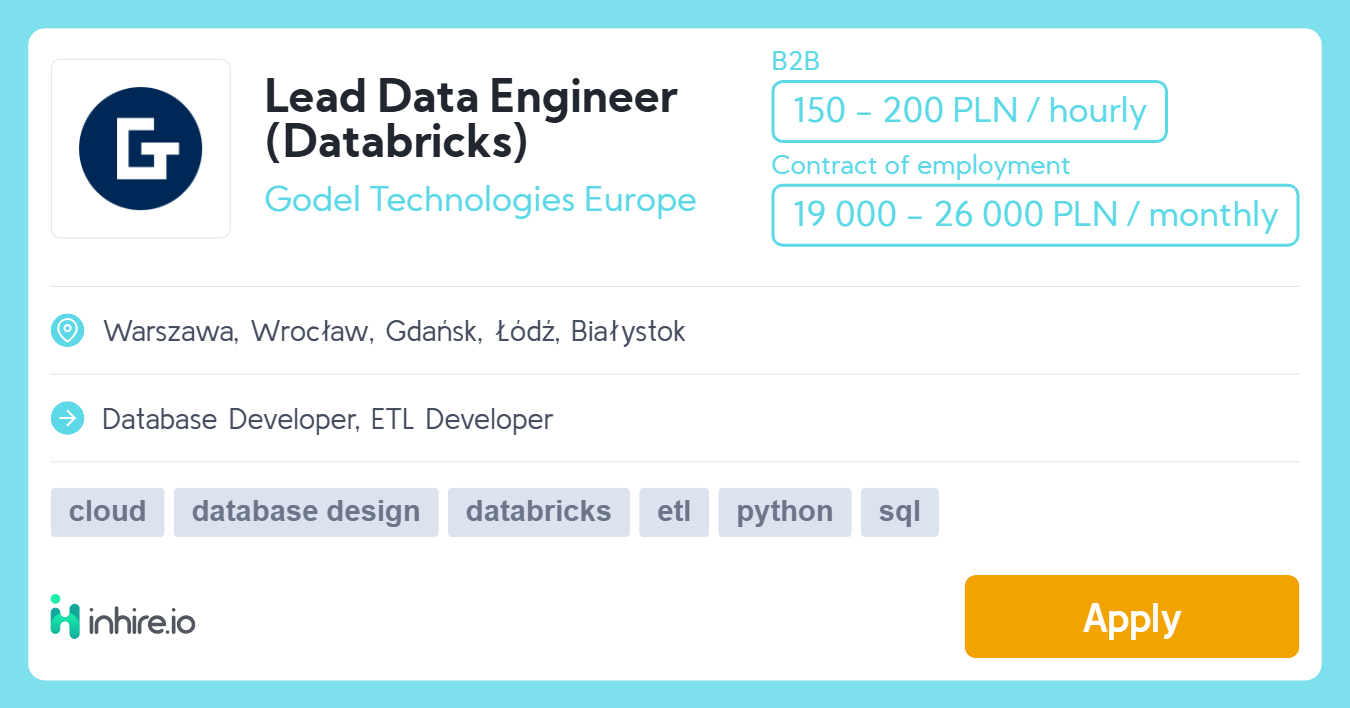Select the database design skill tag
The width and height of the screenshot is (1350, 708).
click(x=306, y=512)
